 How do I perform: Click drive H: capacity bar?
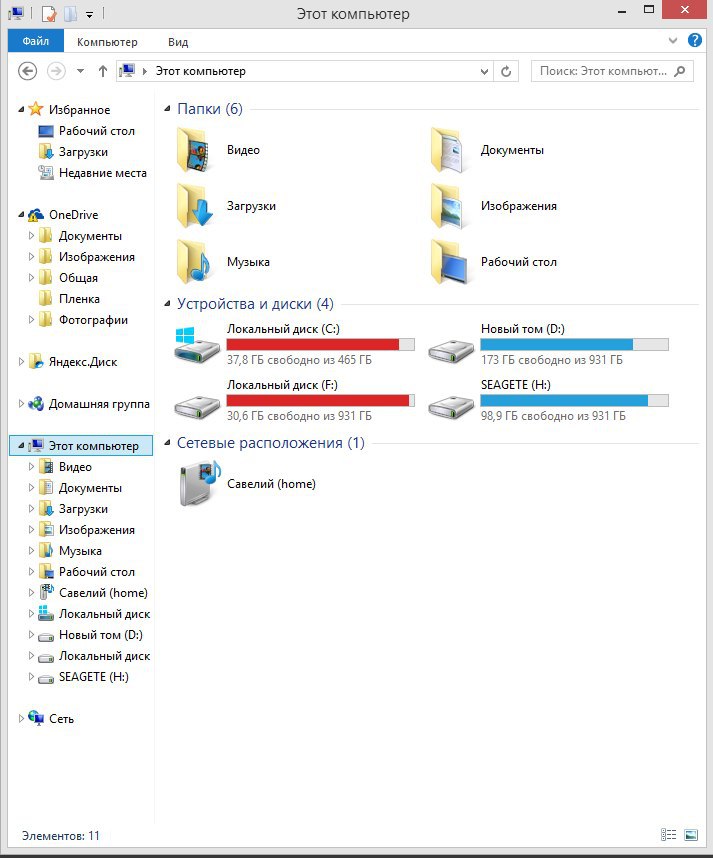coord(575,400)
